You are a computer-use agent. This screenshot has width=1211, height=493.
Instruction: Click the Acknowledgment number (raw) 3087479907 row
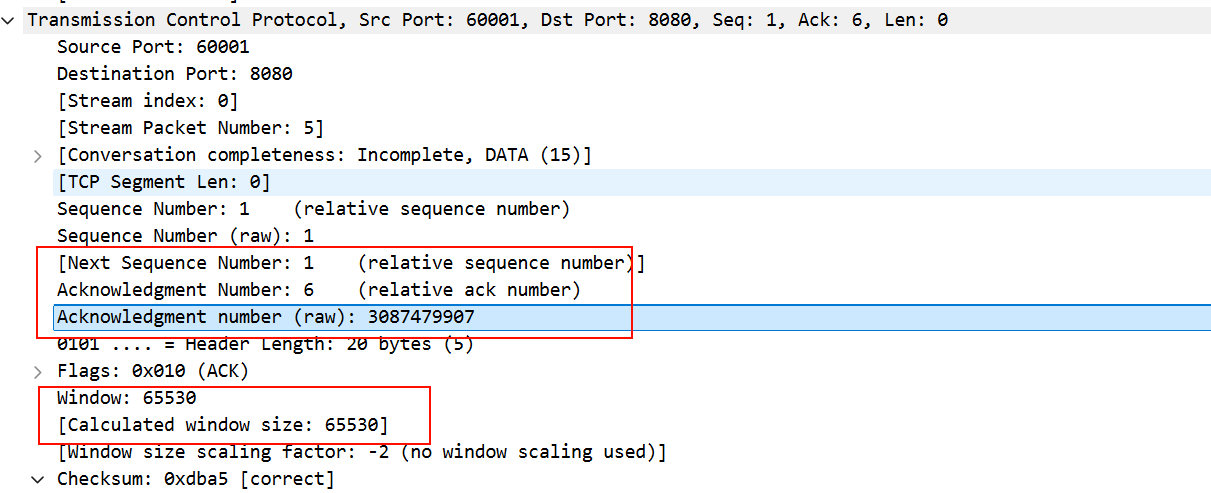click(x=265, y=317)
